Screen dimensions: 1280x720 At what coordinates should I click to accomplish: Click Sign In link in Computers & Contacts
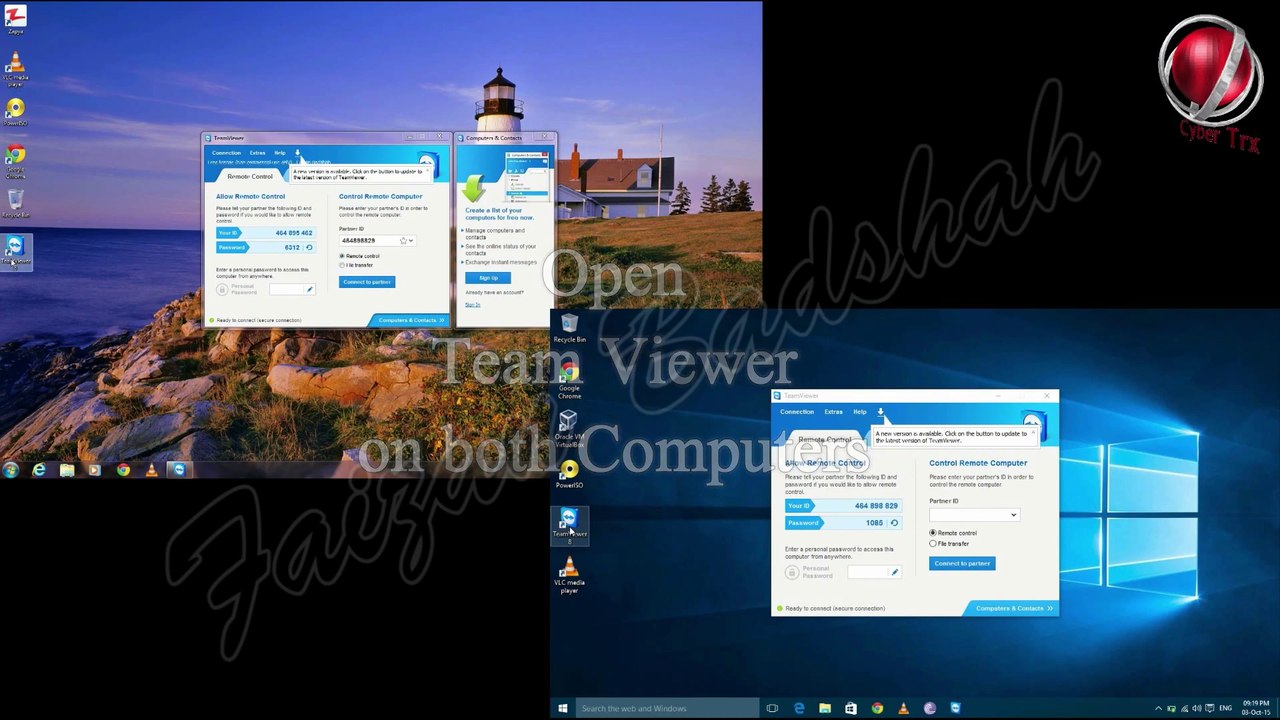click(x=472, y=305)
